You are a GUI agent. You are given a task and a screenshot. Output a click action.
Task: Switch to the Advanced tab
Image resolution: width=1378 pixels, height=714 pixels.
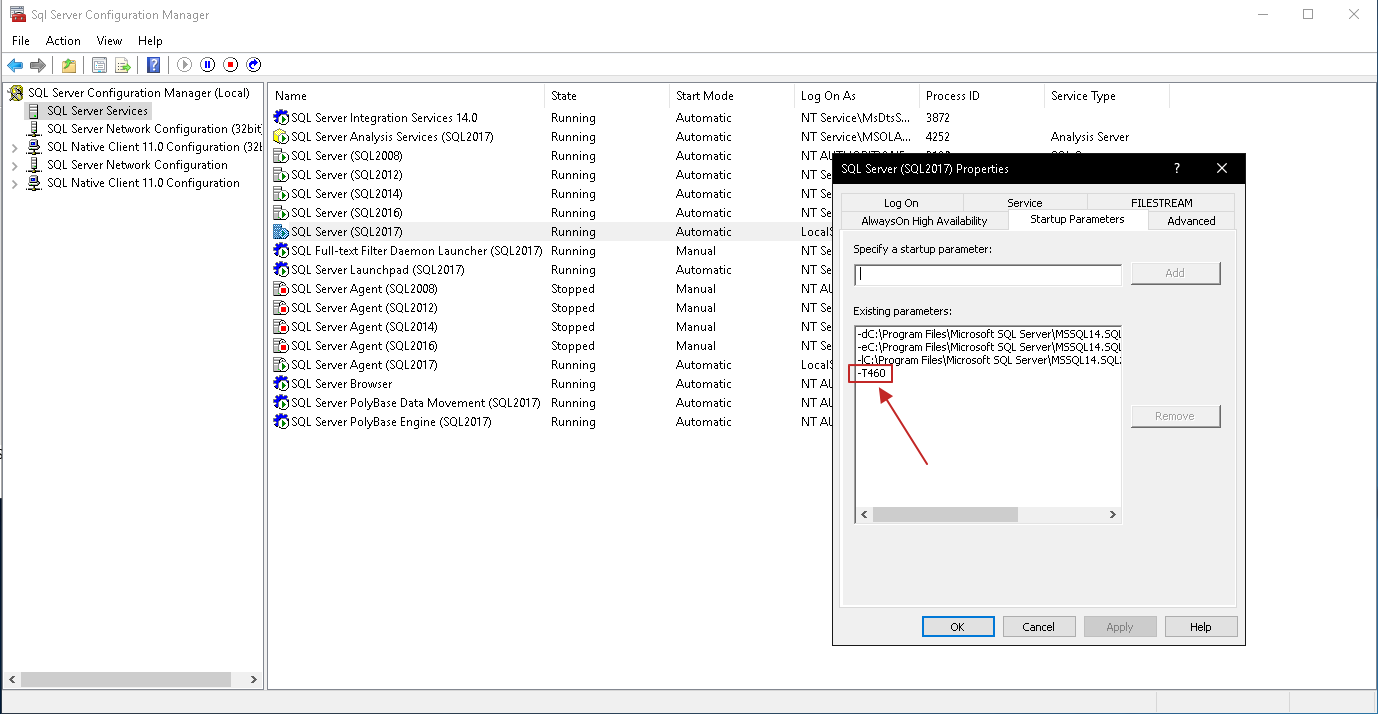pyautogui.click(x=1191, y=221)
